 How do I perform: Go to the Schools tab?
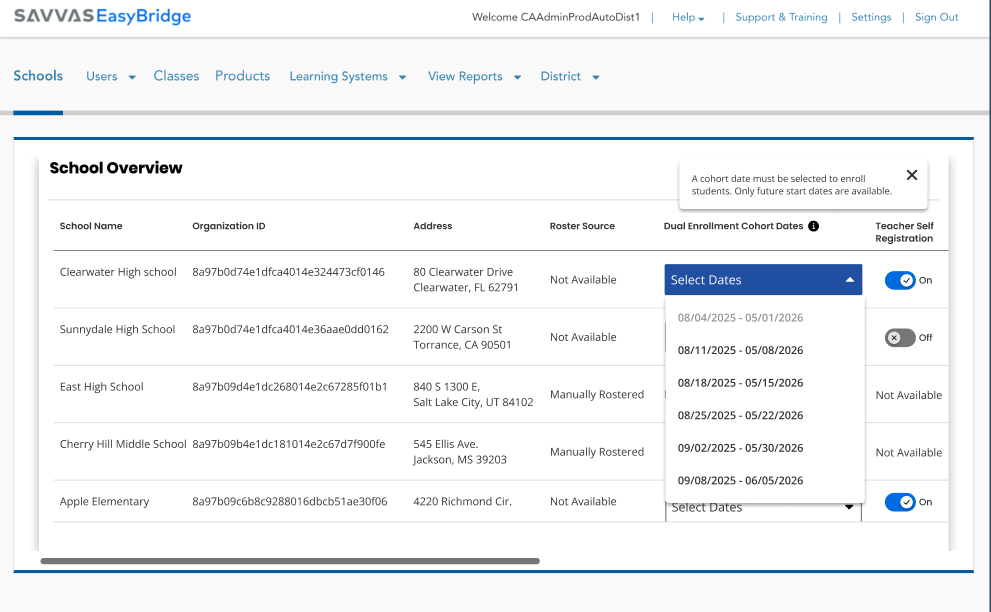click(x=38, y=76)
